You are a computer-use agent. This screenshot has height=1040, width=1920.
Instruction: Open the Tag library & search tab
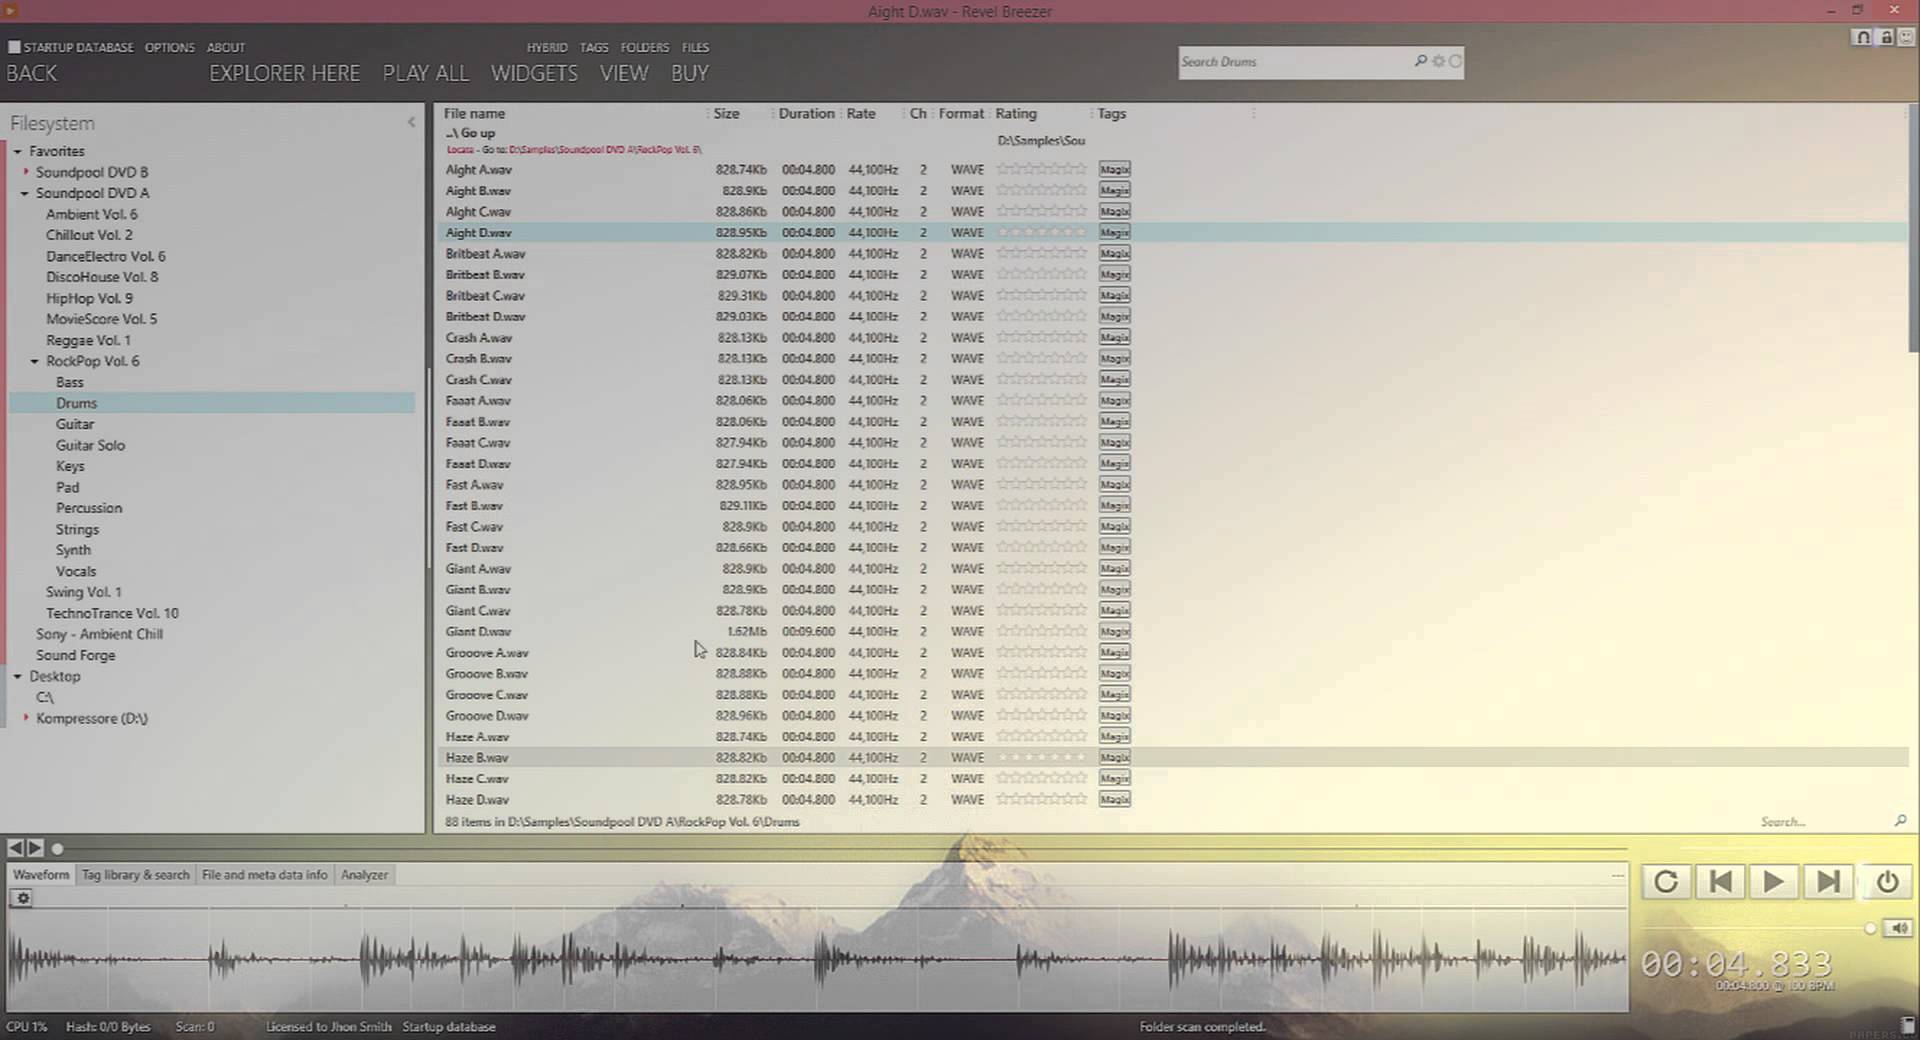[135, 875]
